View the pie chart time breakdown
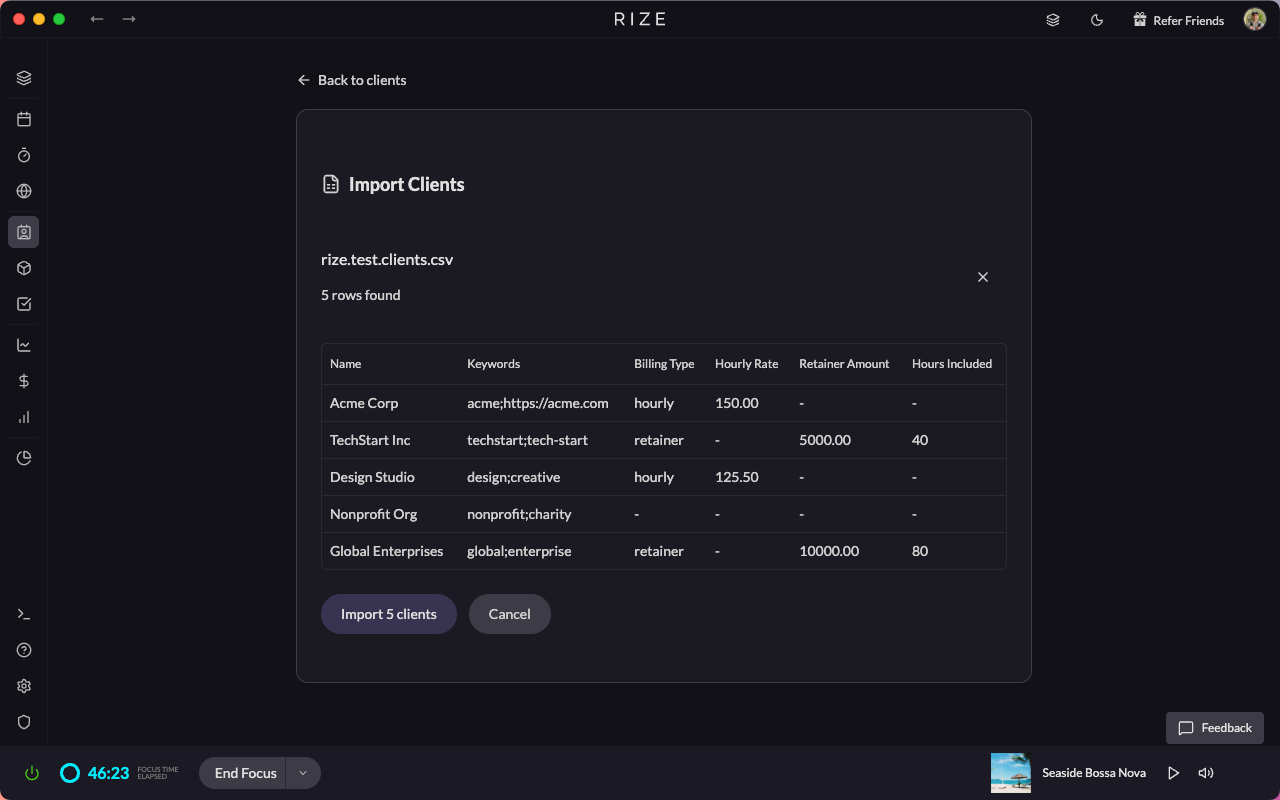The width and height of the screenshot is (1280, 800). click(24, 457)
